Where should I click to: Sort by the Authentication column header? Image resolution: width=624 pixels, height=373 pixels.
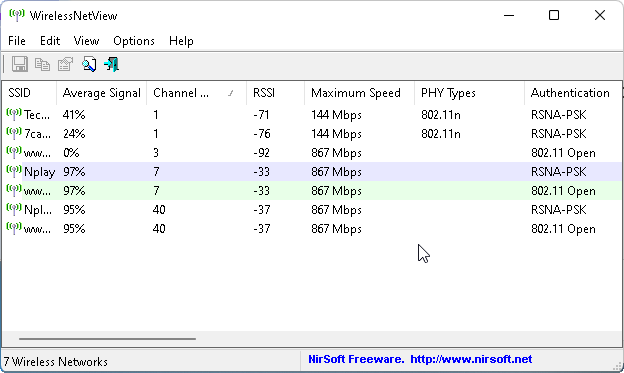[x=573, y=93]
